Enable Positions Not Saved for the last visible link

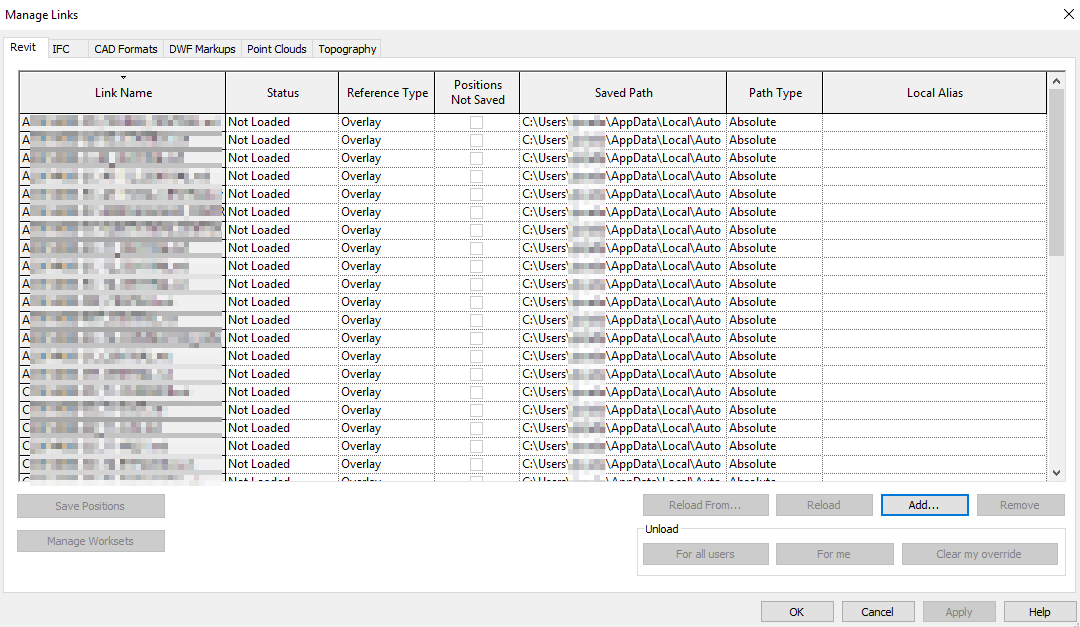click(477, 463)
